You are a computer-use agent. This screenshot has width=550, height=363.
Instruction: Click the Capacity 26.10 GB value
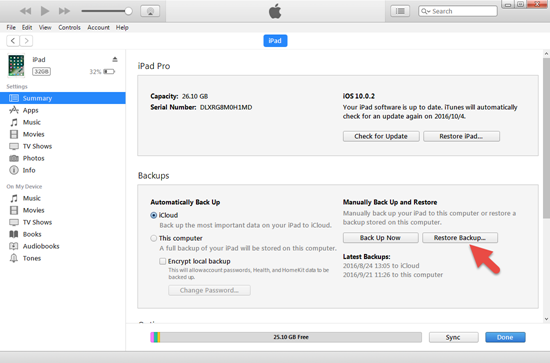click(195, 96)
